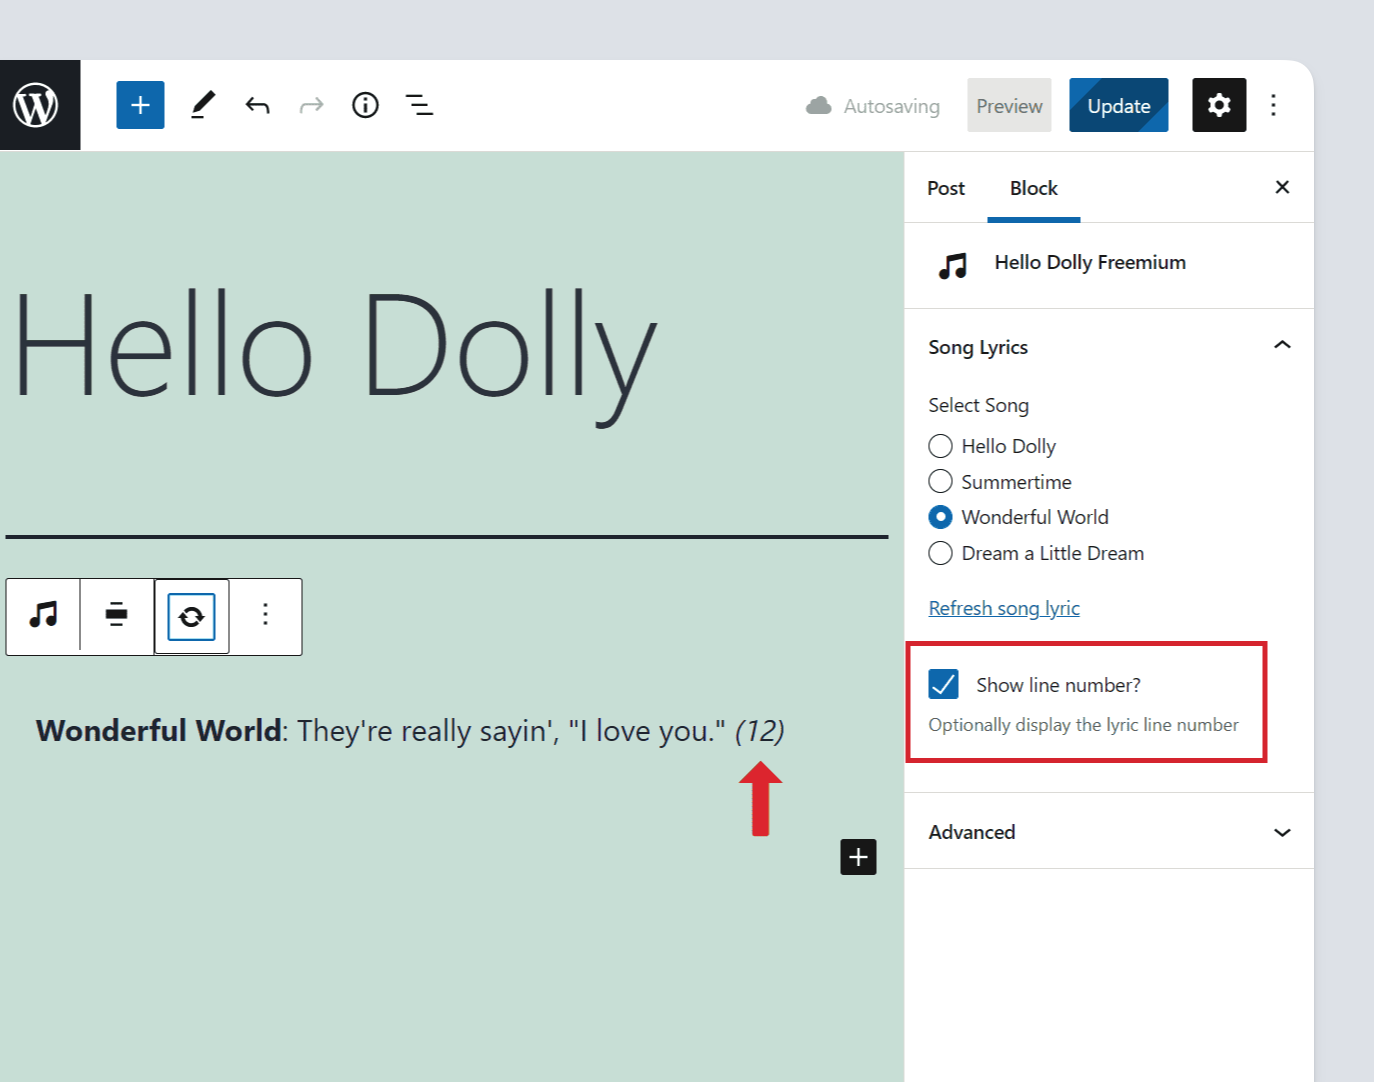Select the Hello Dolly song radio
The width and height of the screenshot is (1374, 1082).
coord(940,446)
